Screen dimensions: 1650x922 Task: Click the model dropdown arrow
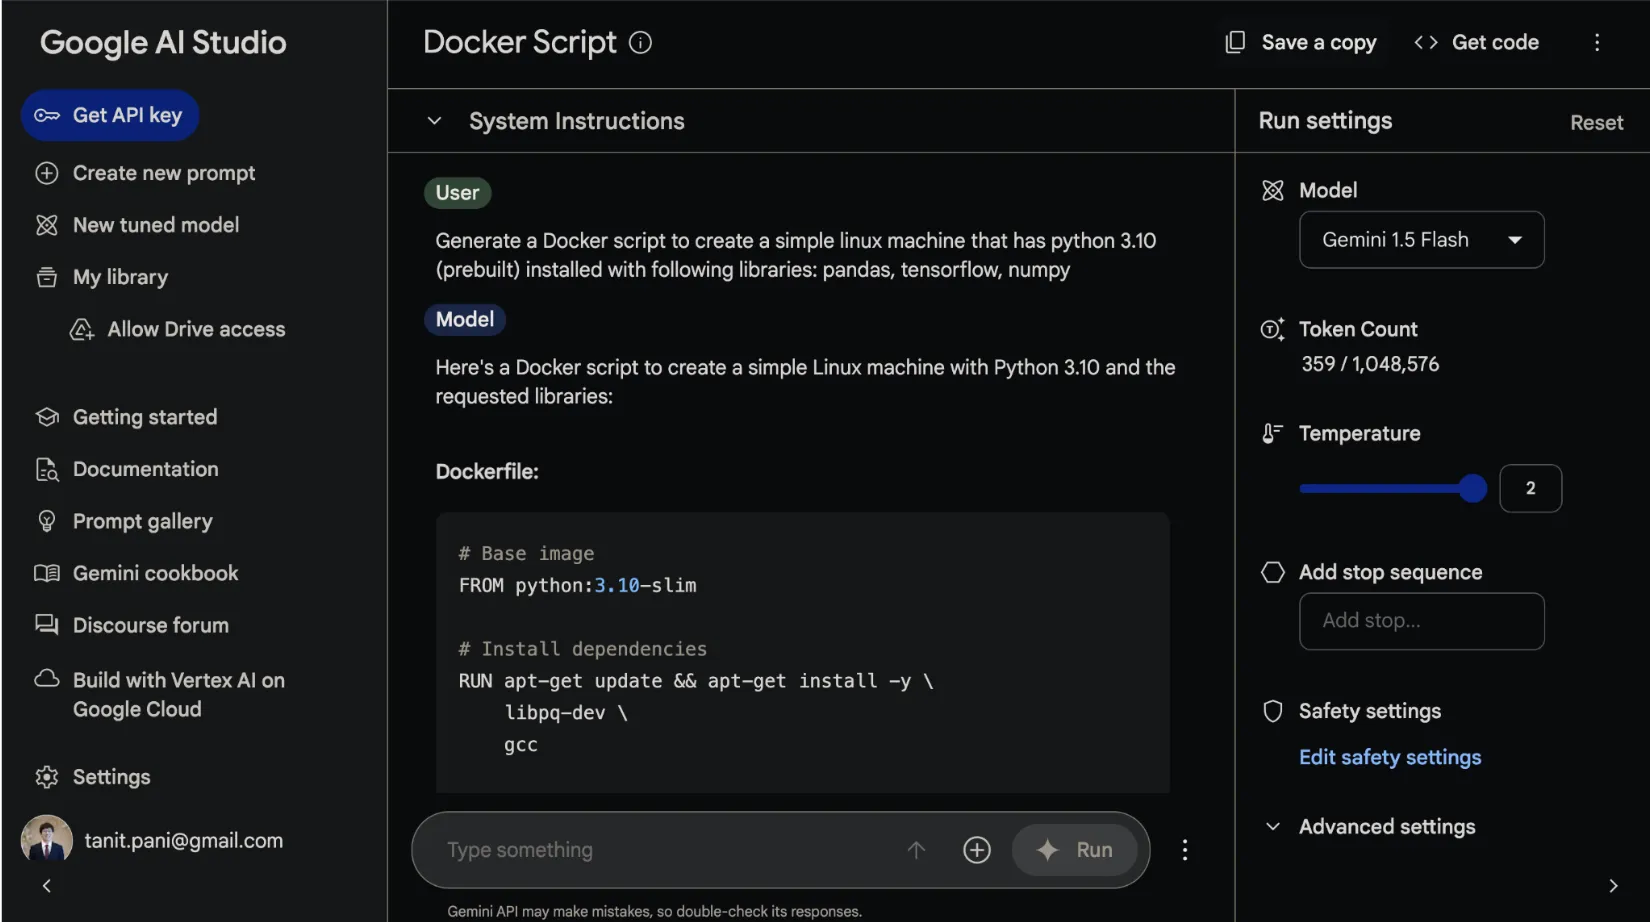click(x=1515, y=240)
